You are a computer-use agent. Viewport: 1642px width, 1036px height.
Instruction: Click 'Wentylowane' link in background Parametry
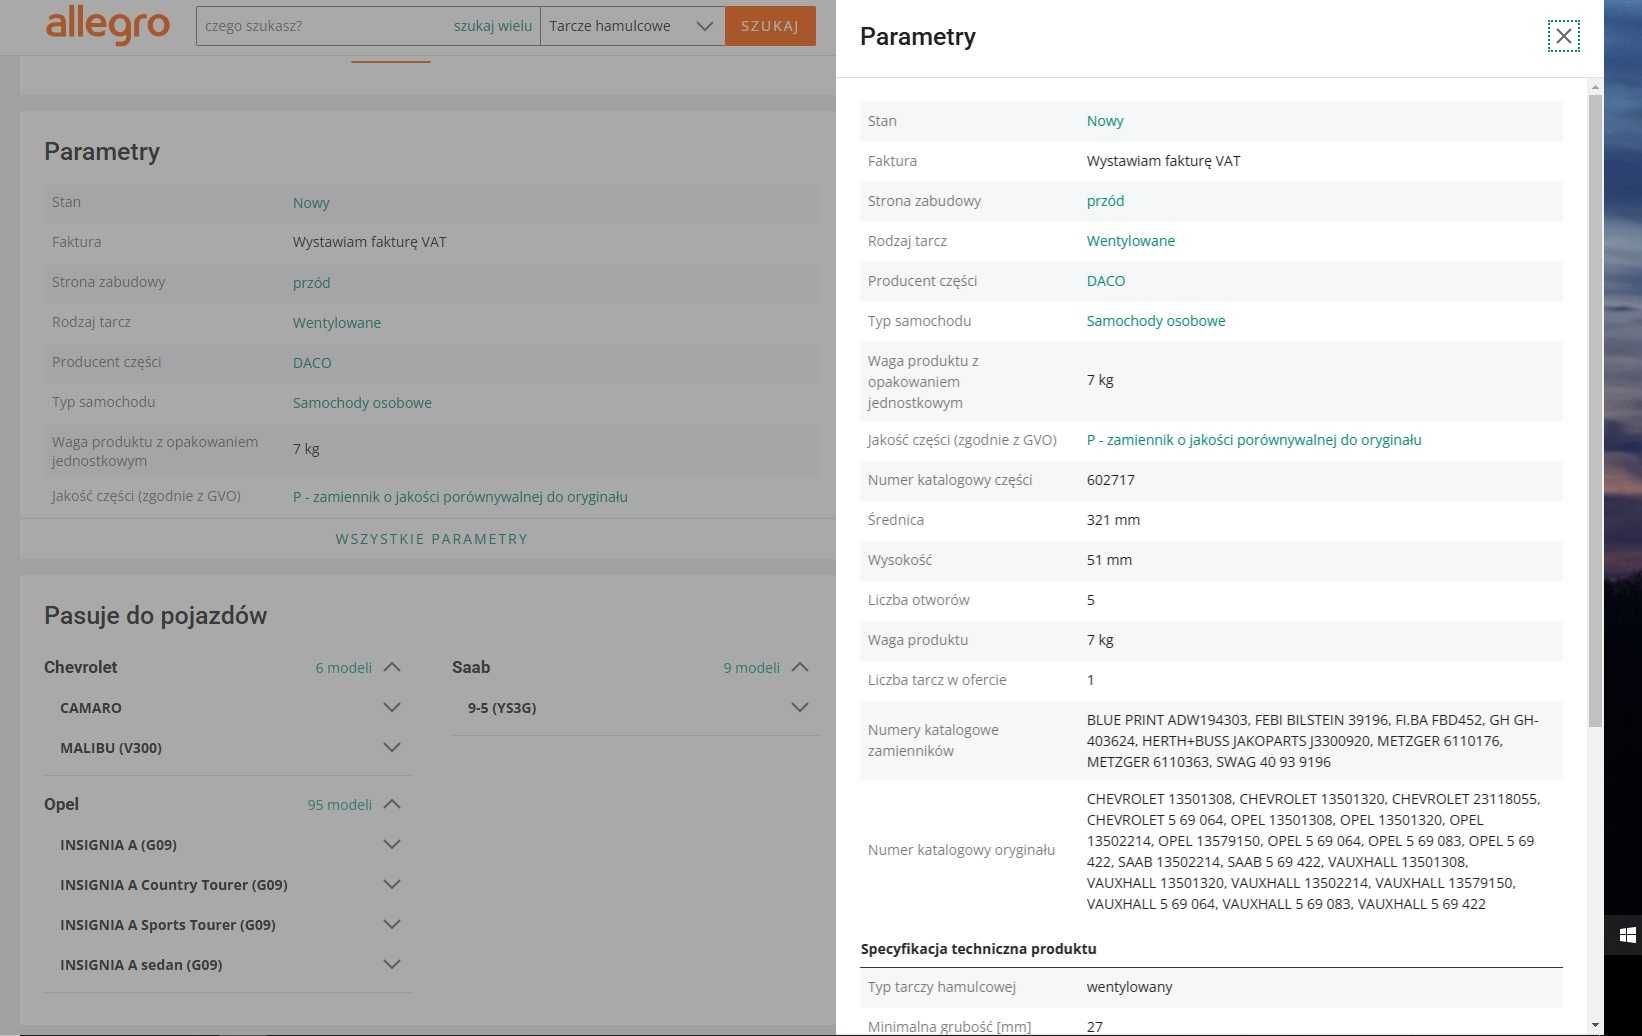tap(337, 323)
